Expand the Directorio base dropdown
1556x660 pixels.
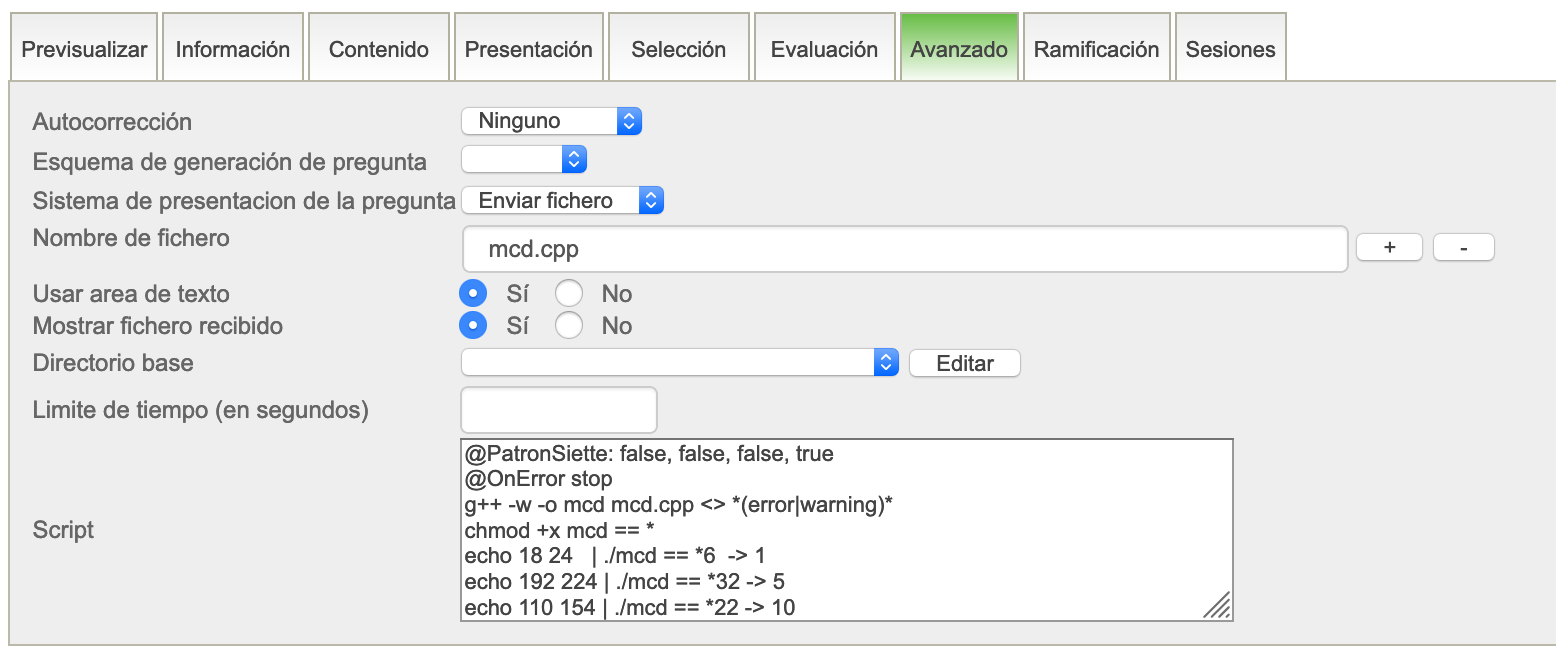[680, 363]
